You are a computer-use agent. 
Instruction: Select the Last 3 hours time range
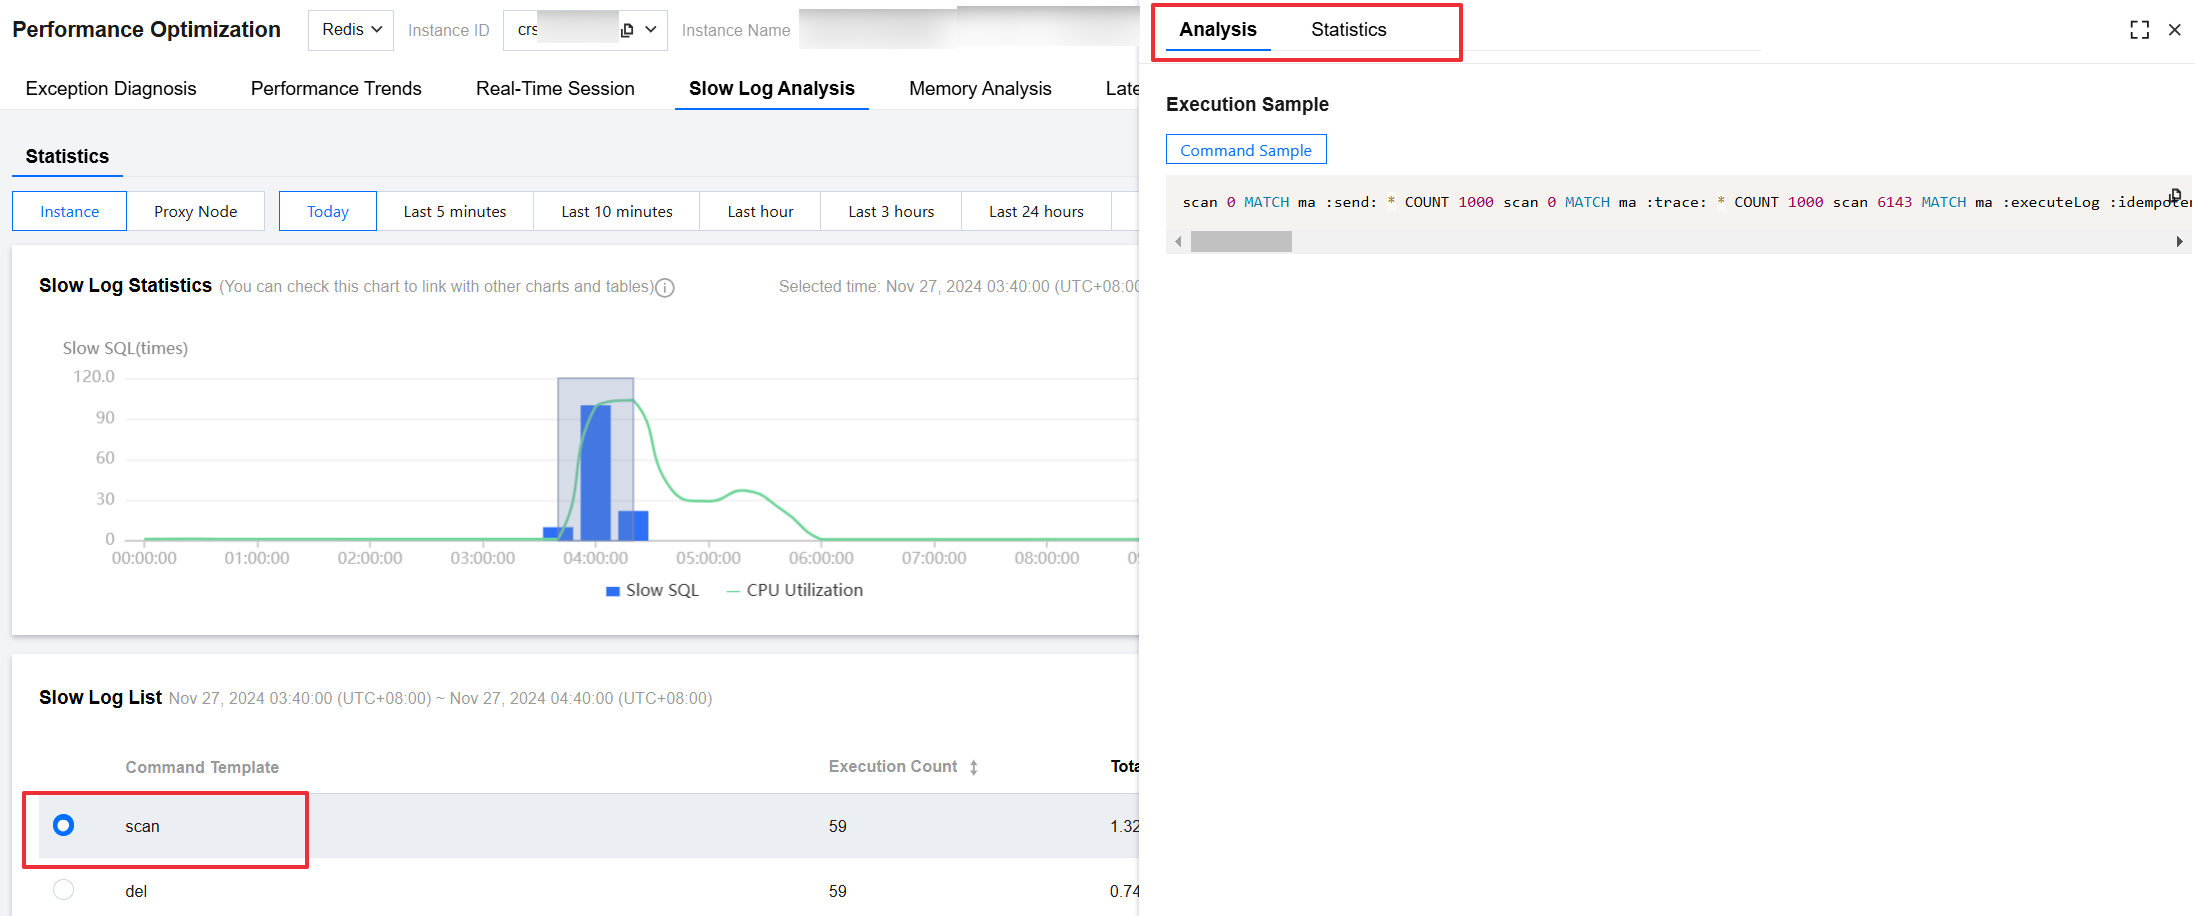point(891,212)
